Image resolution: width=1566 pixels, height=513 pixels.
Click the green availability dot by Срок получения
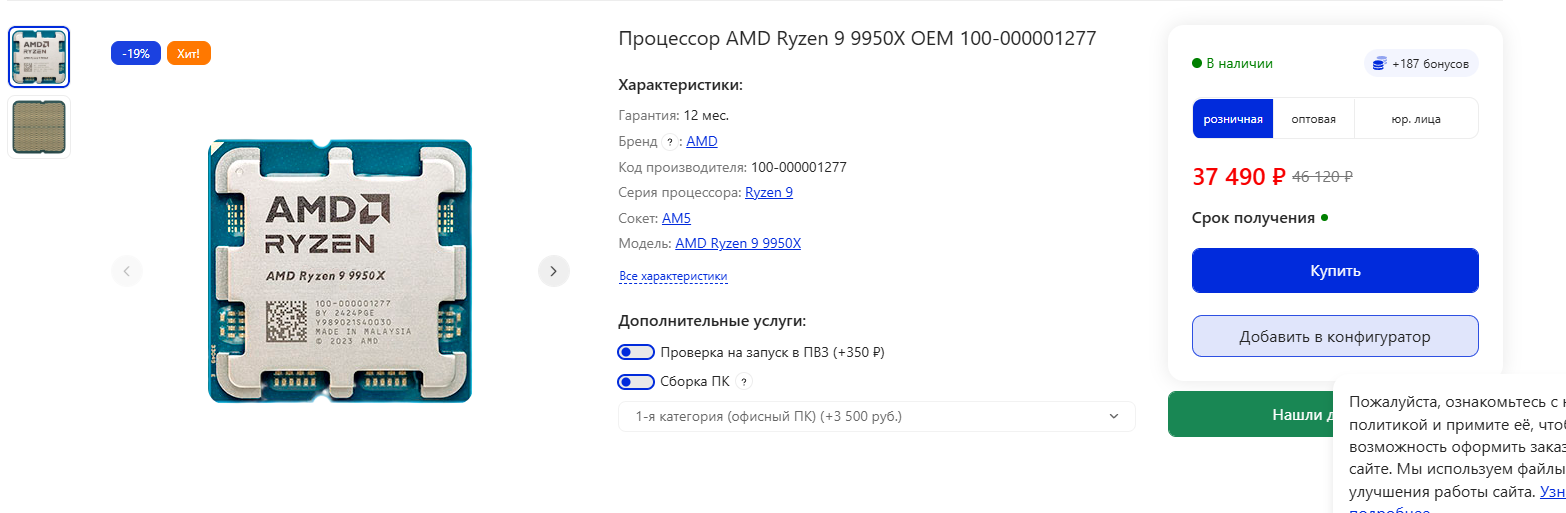(x=1324, y=217)
